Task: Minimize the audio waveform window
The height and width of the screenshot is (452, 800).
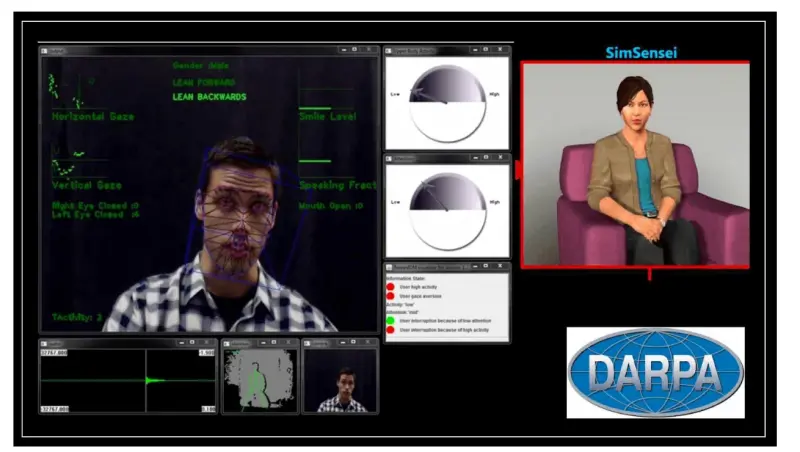Action: point(181,342)
